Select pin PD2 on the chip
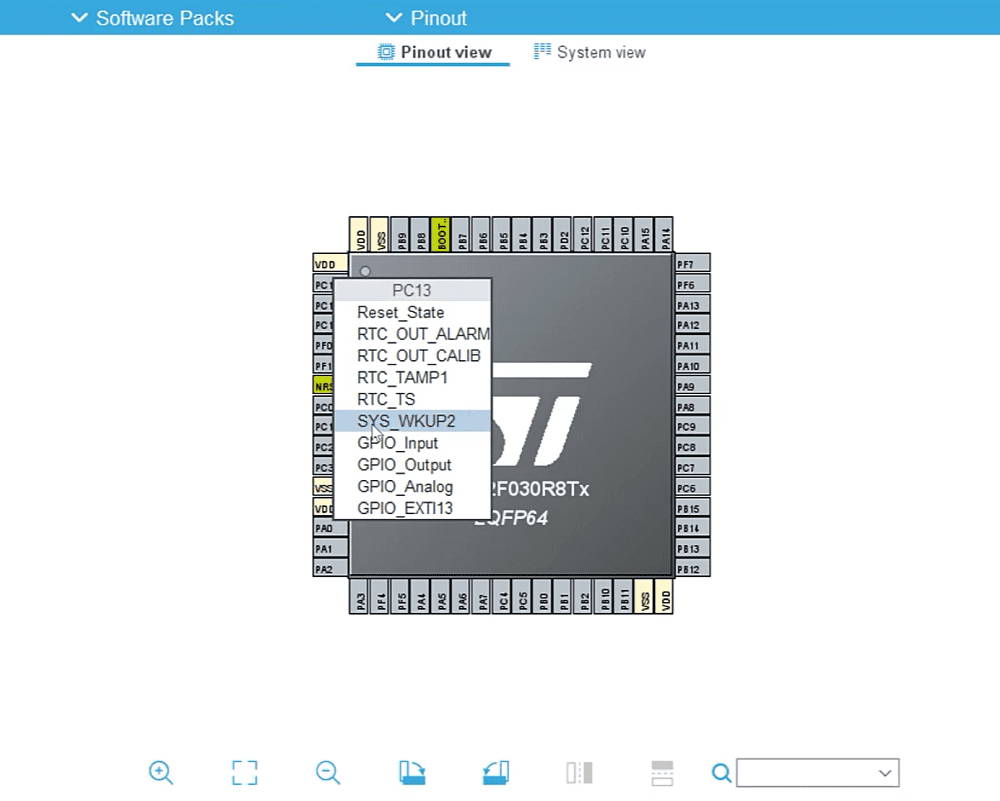1000x801 pixels. click(563, 235)
